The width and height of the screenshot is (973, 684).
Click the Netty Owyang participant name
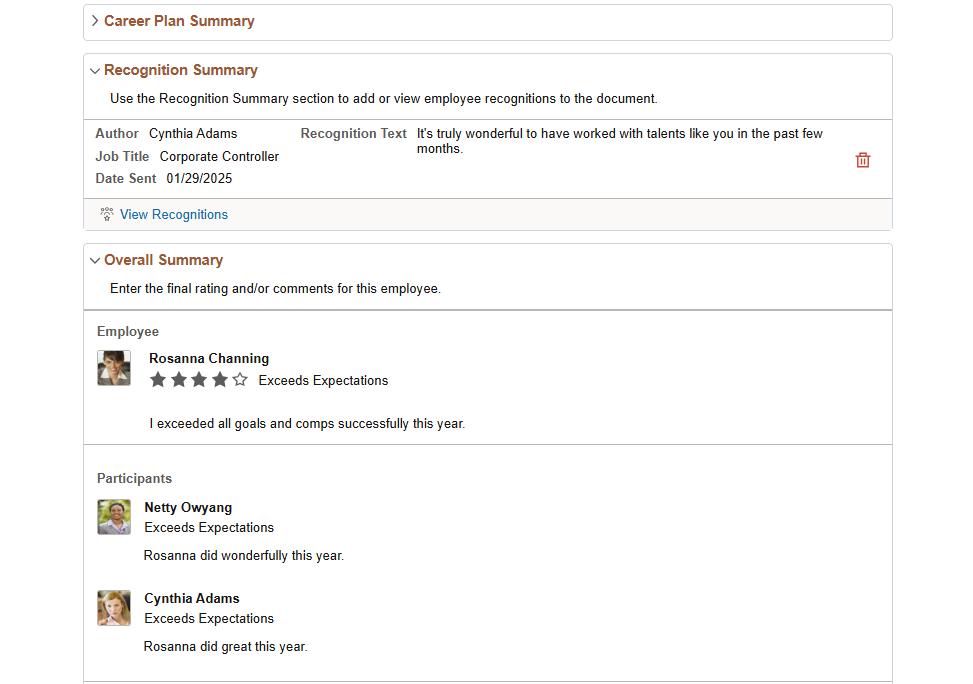pyautogui.click(x=188, y=507)
